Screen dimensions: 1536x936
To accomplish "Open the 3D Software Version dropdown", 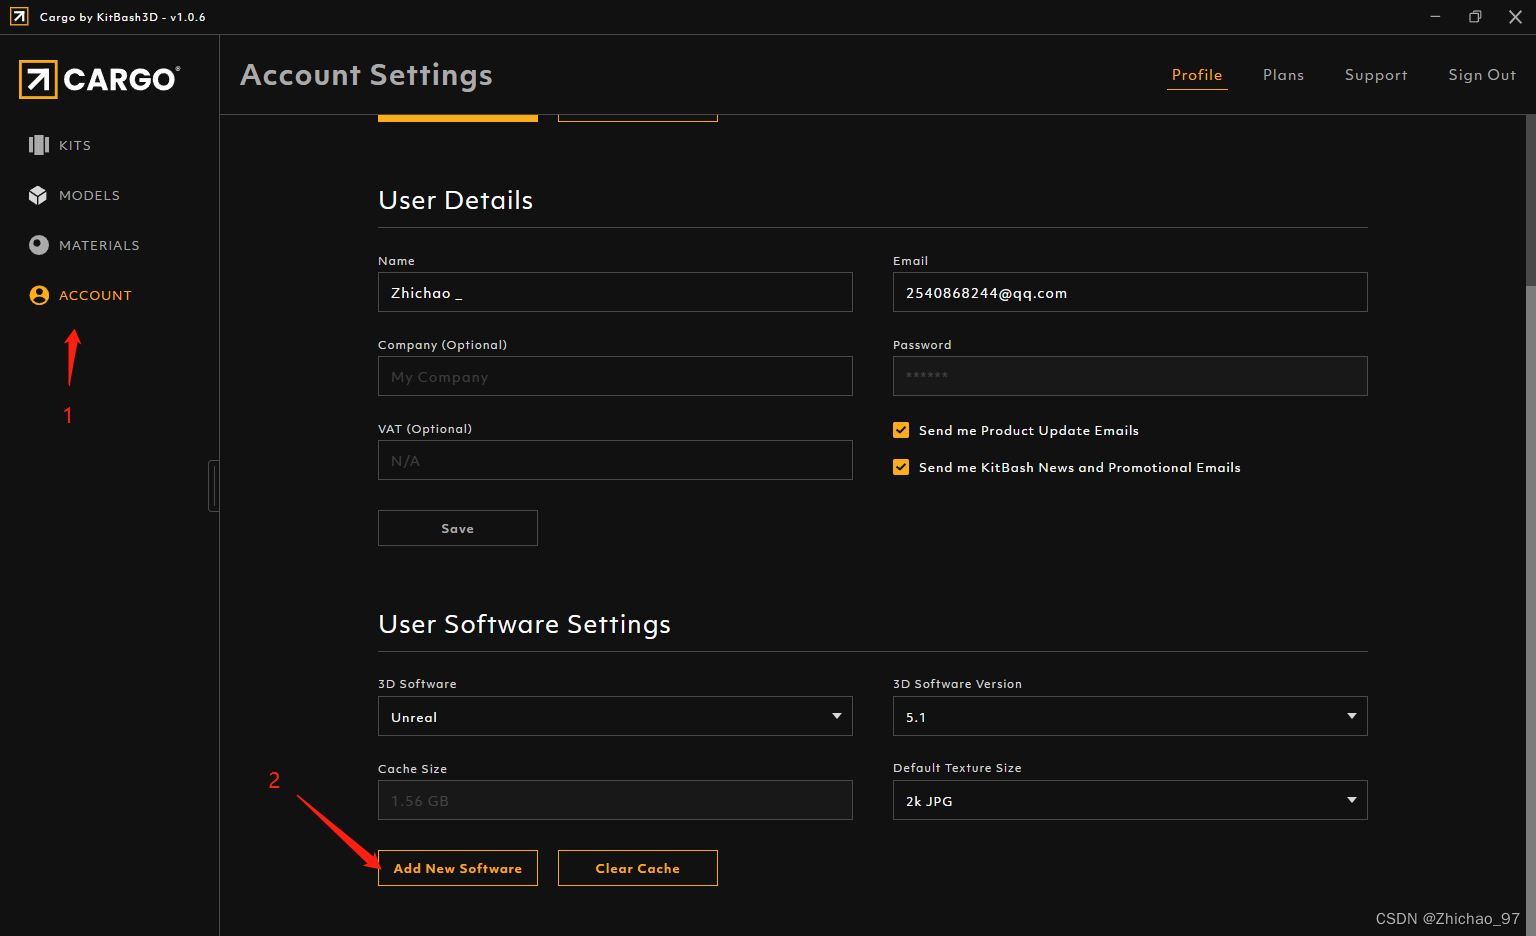I will 1130,716.
